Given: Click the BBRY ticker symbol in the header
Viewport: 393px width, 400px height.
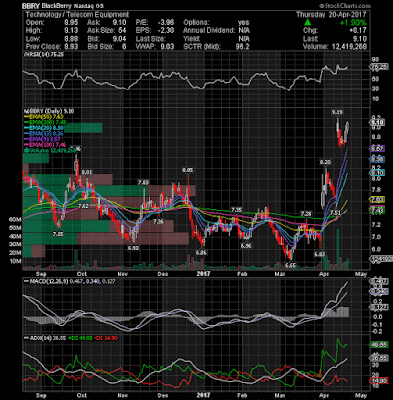Looking at the screenshot, I should coord(31,6).
